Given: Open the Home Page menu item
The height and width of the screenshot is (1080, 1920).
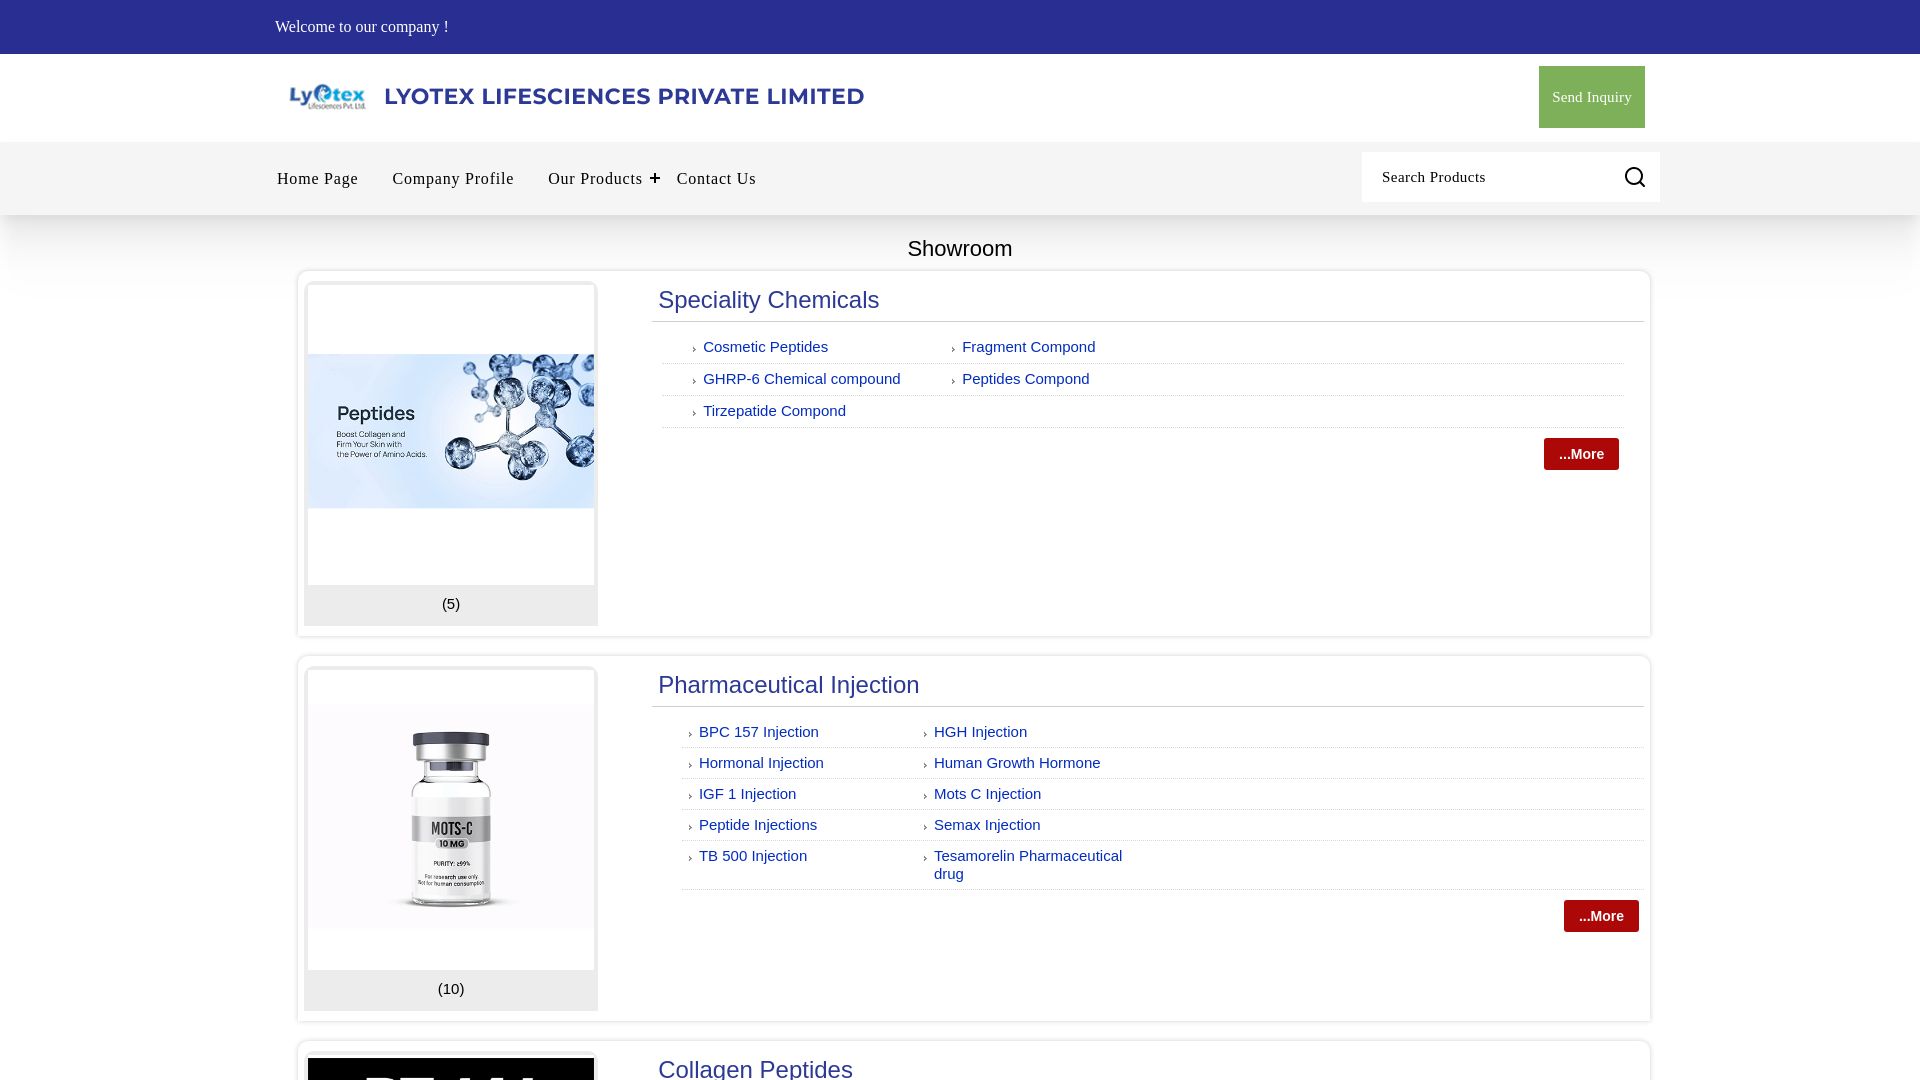Looking at the screenshot, I should pos(317,179).
